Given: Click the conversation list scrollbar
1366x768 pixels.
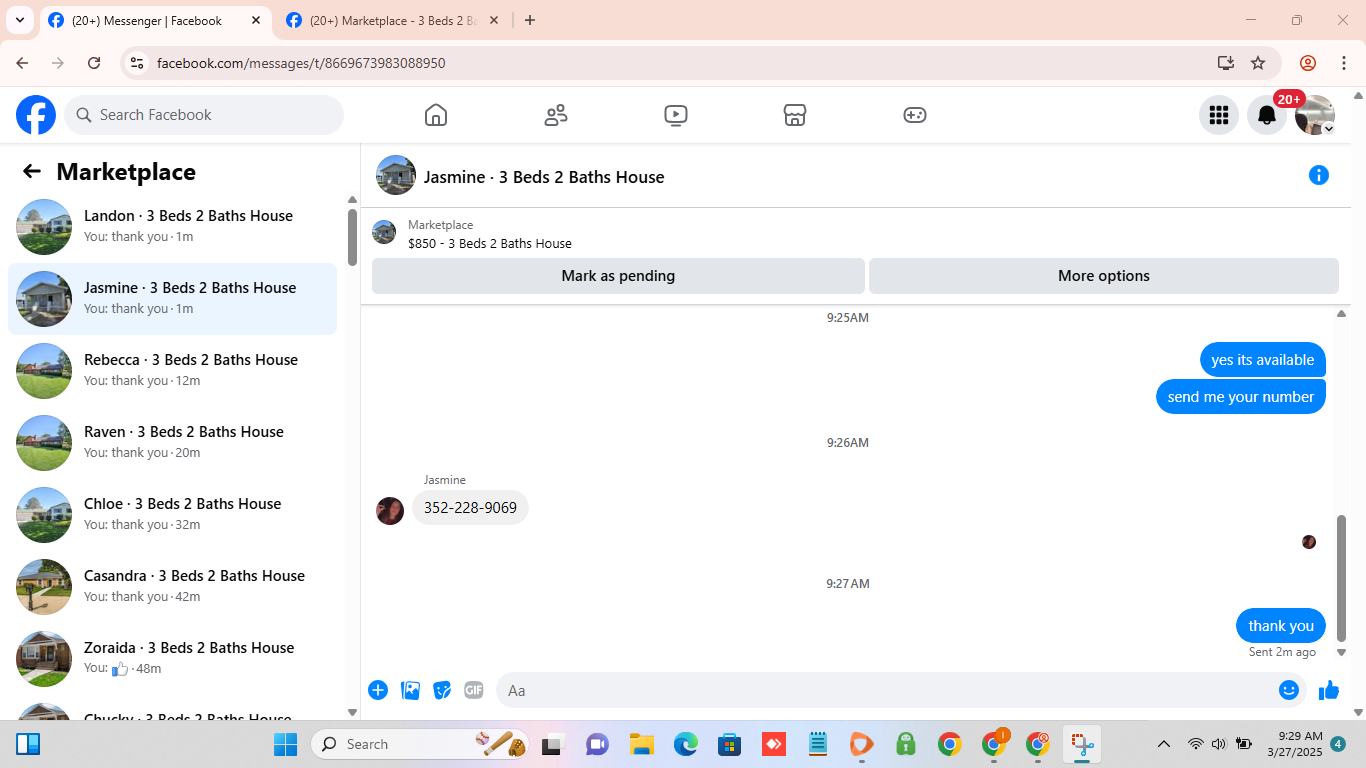Looking at the screenshot, I should [x=352, y=237].
